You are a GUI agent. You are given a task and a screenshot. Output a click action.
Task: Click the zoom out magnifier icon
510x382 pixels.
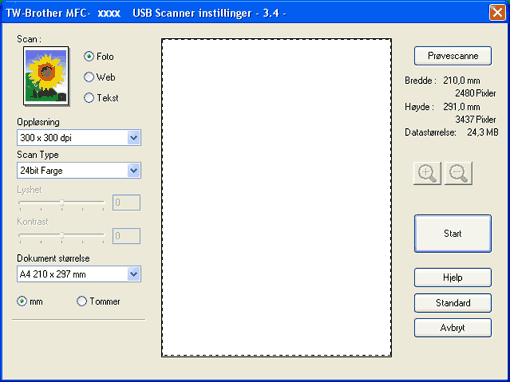click(458, 173)
